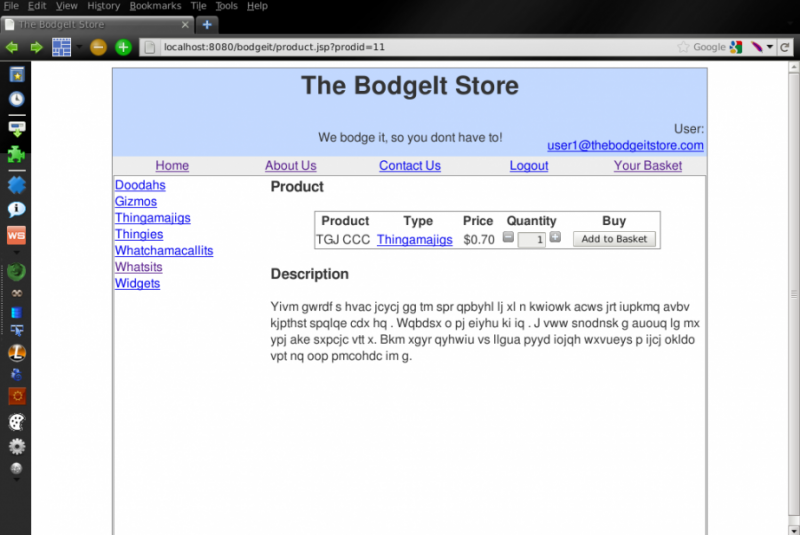Open the Your Basket link
Viewport: 800px width, 535px height.
(x=647, y=166)
